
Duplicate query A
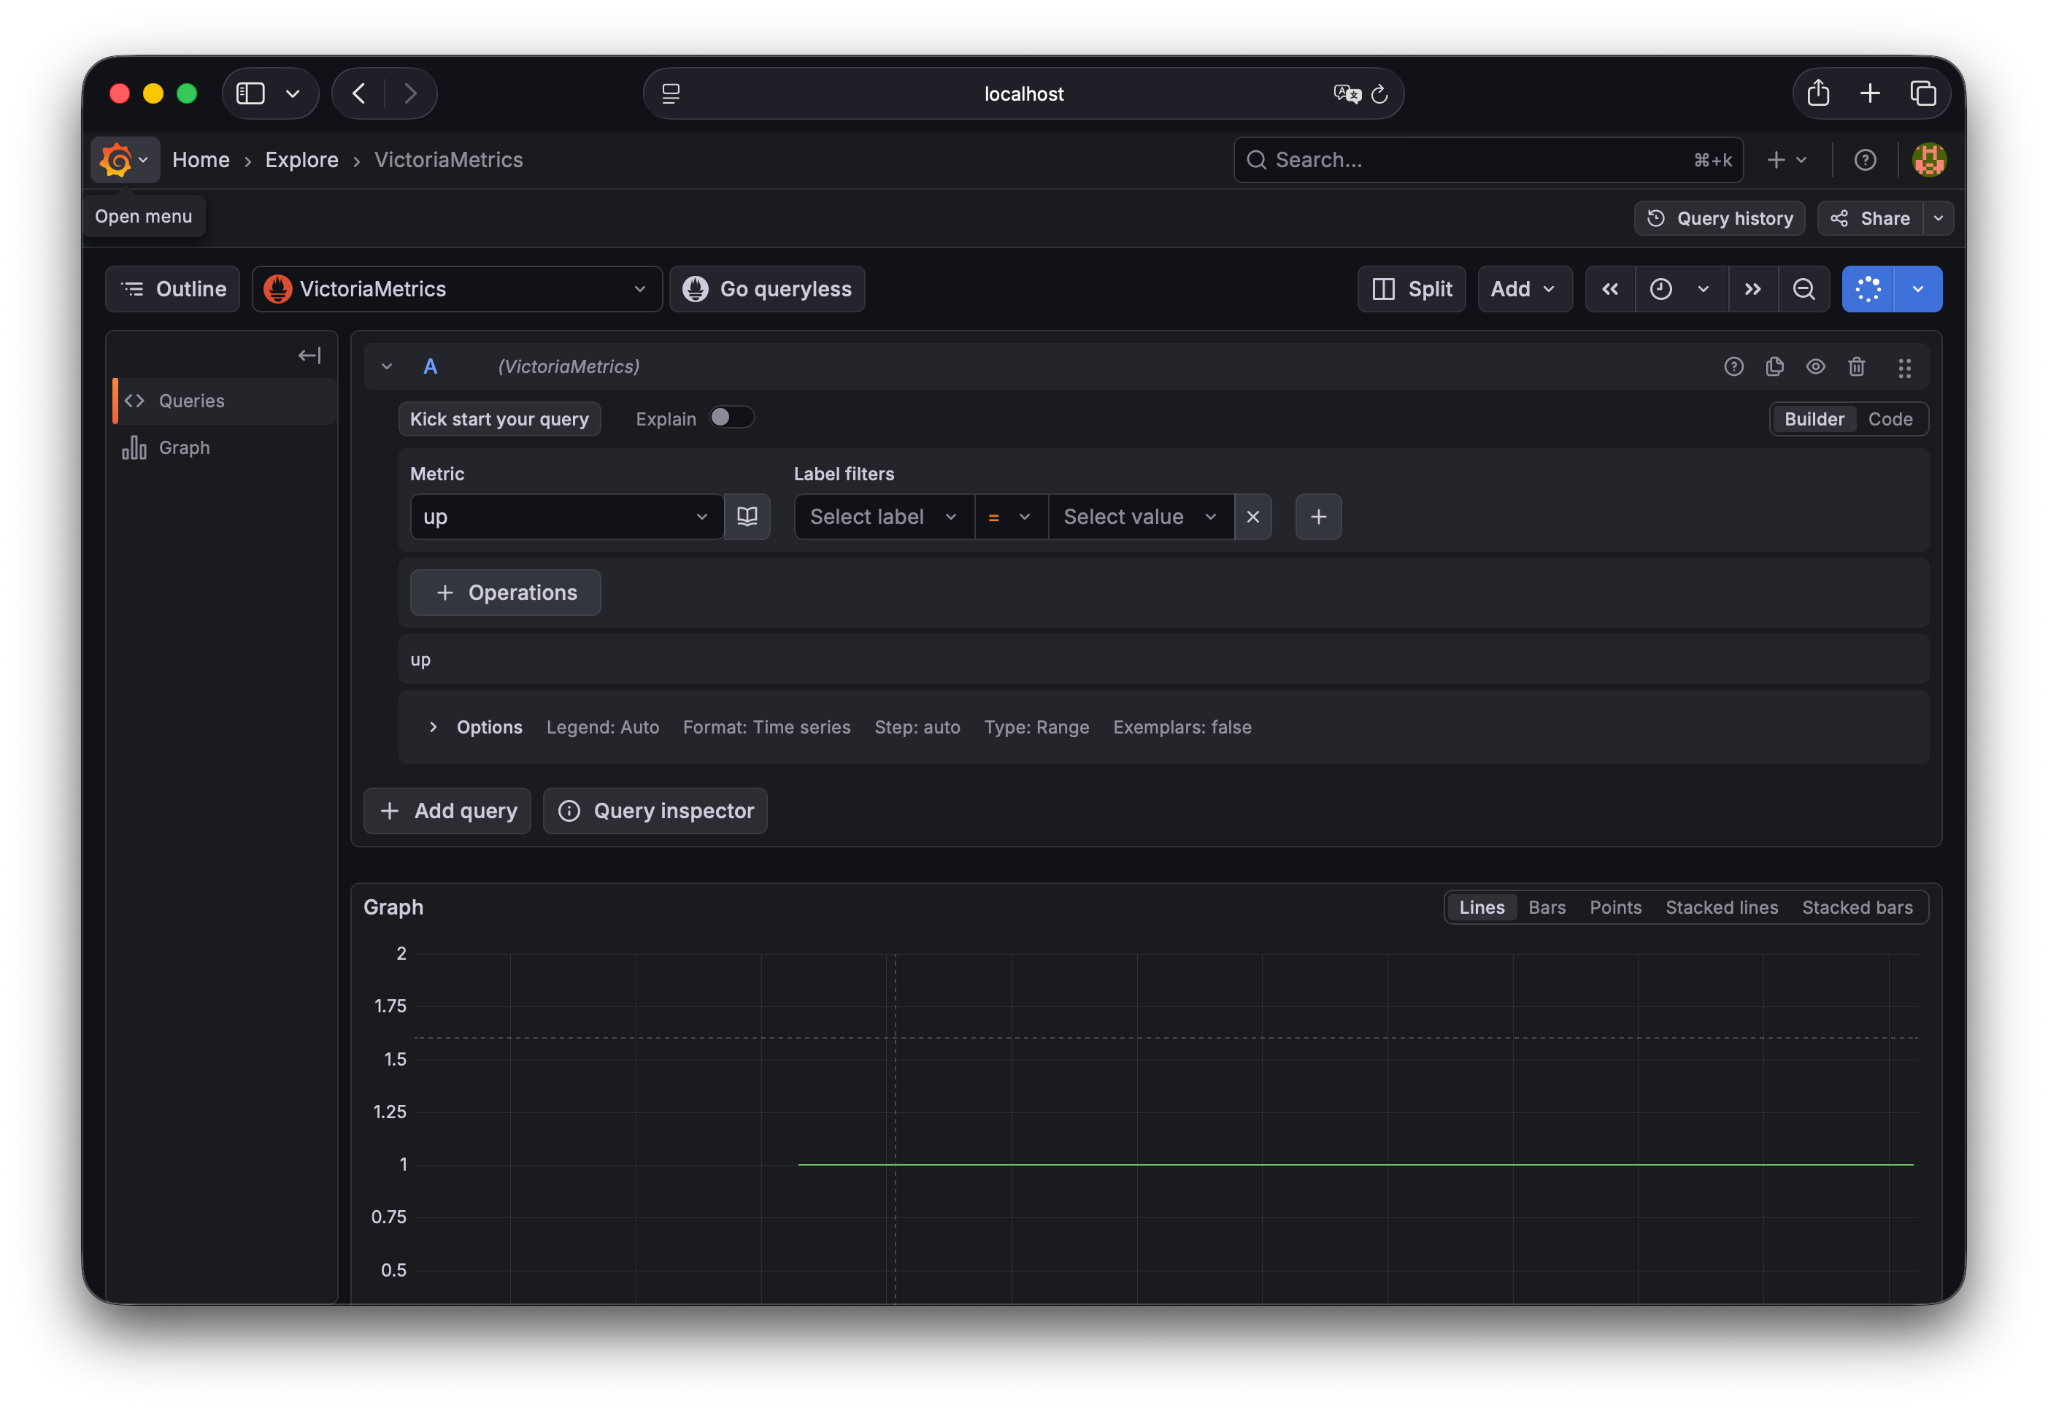tap(1775, 367)
